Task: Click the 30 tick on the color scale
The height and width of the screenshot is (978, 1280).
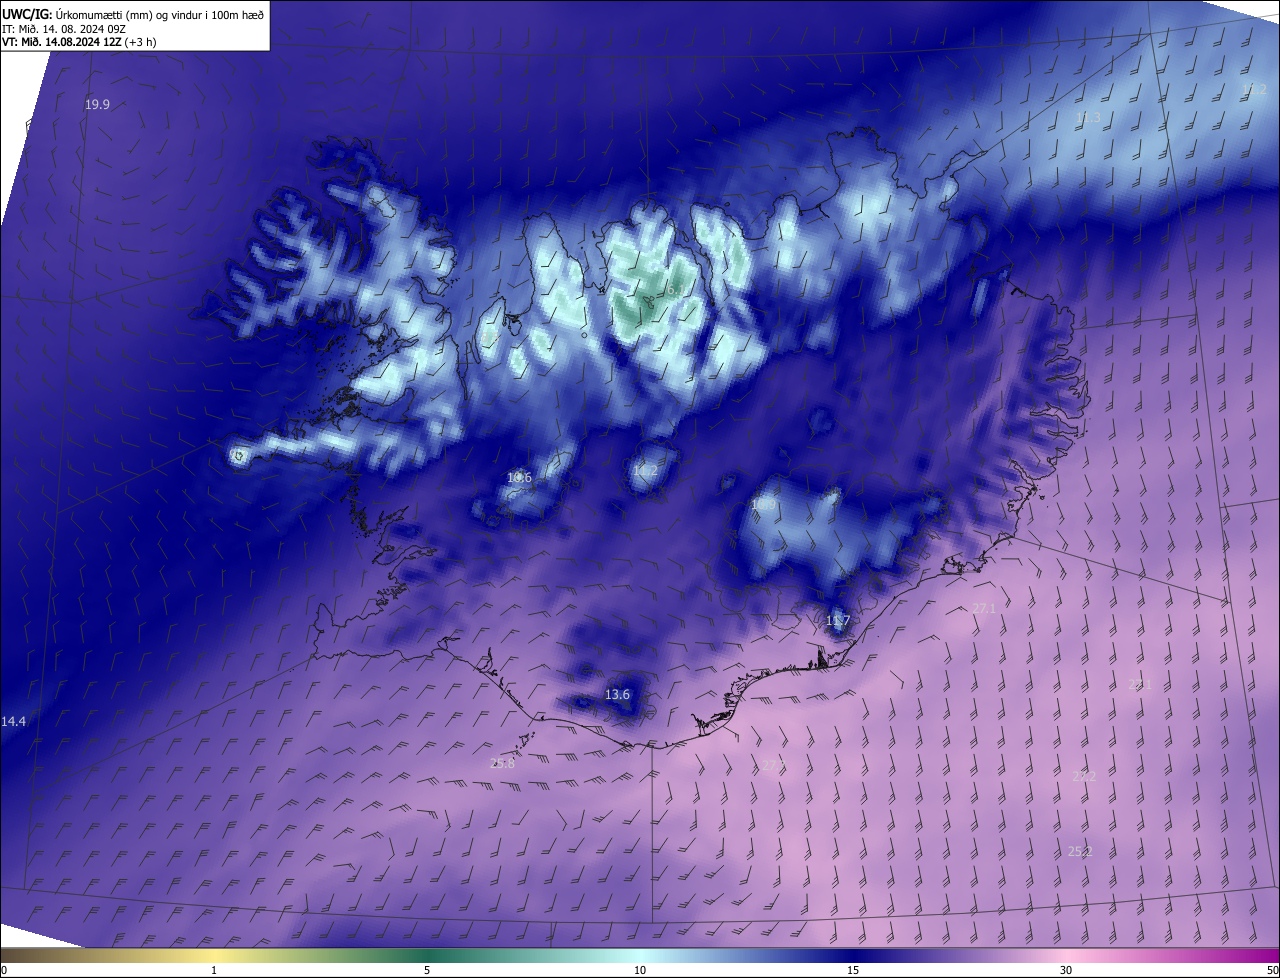Action: (1066, 970)
